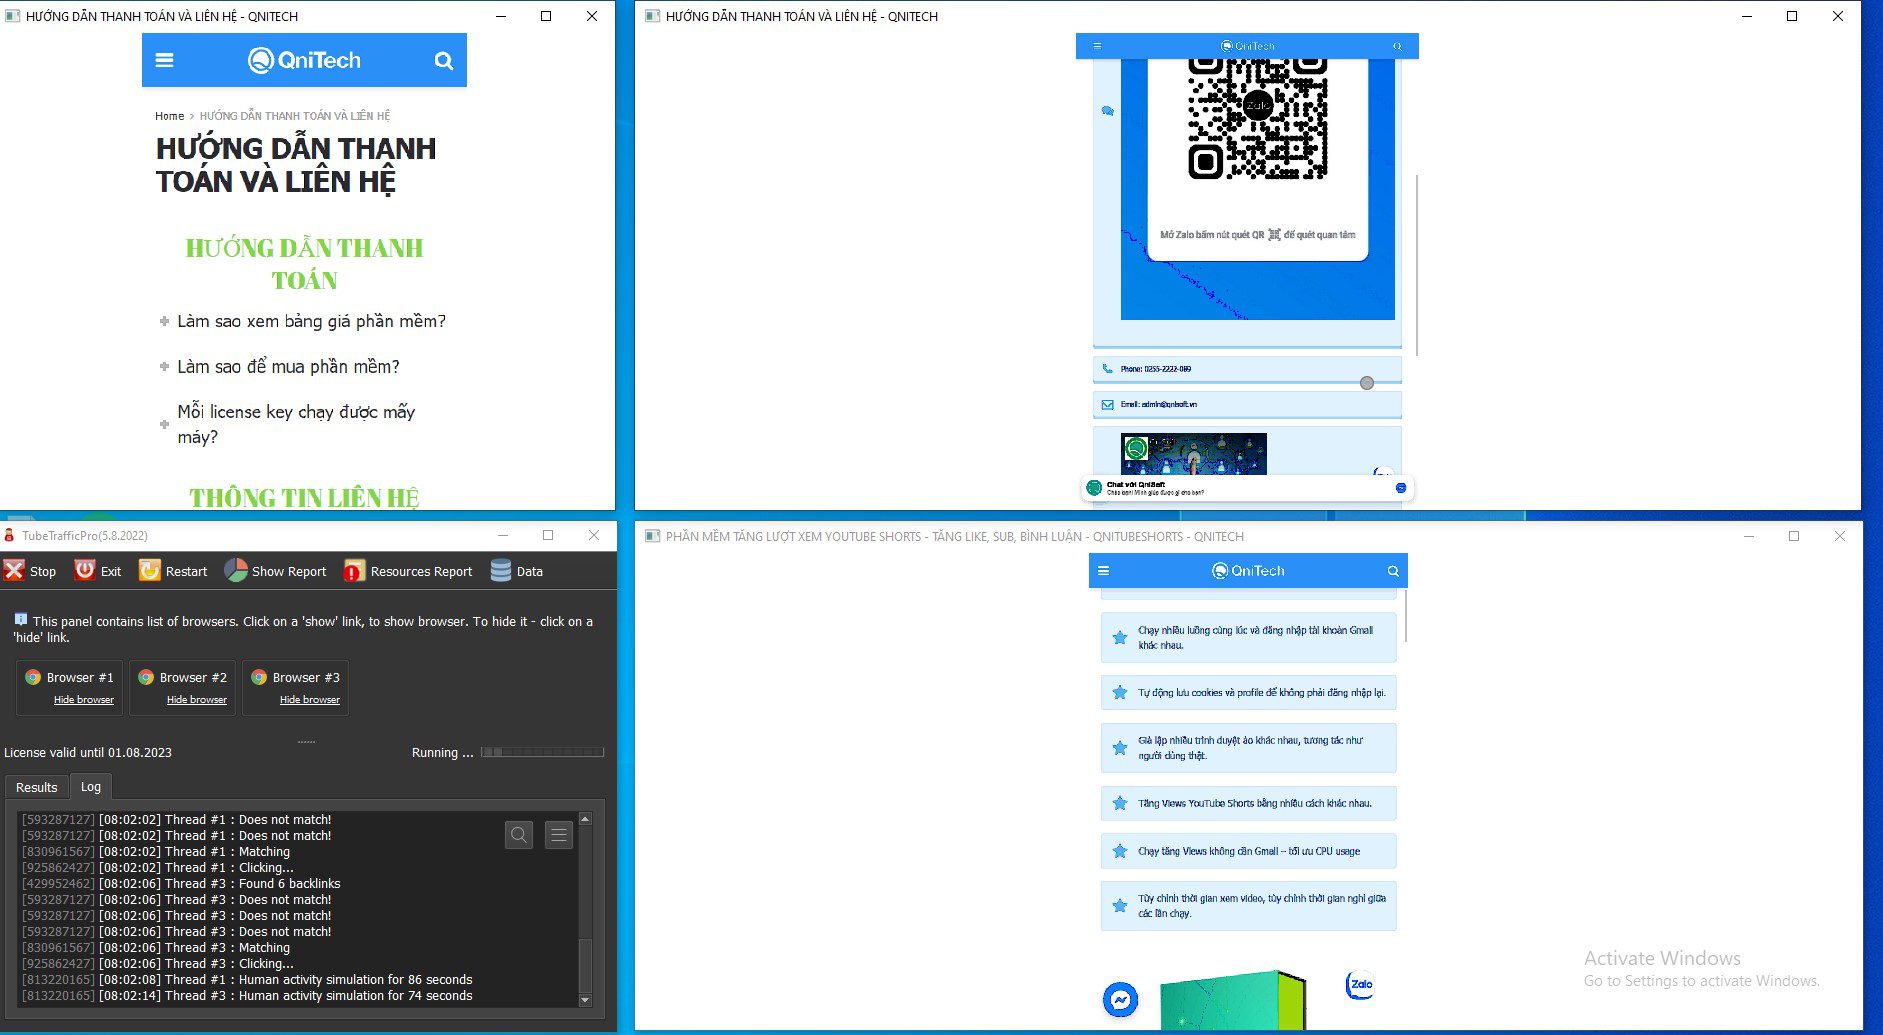Open hamburger menu in YouTube Shorts window
This screenshot has width=1883, height=1035.
1104,571
